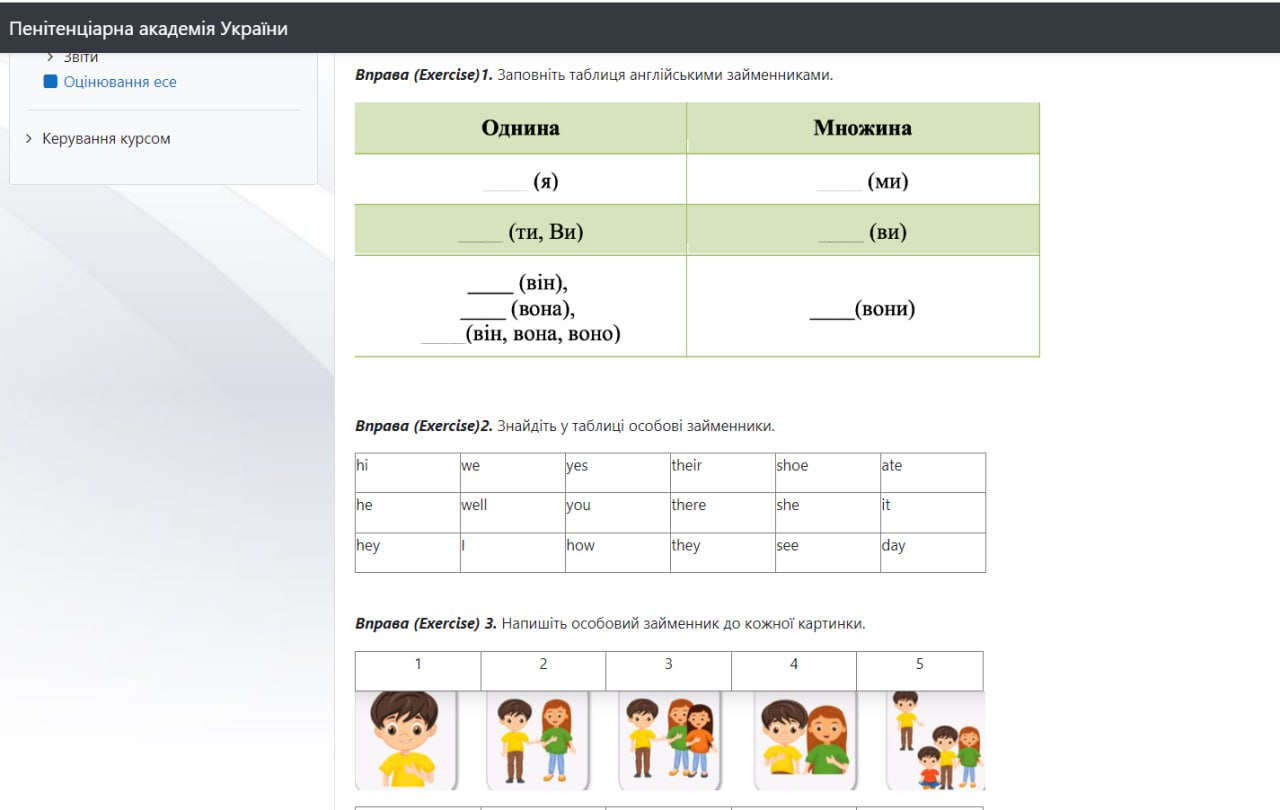
Task: Expand the Керування курсом section
Action: click(106, 139)
